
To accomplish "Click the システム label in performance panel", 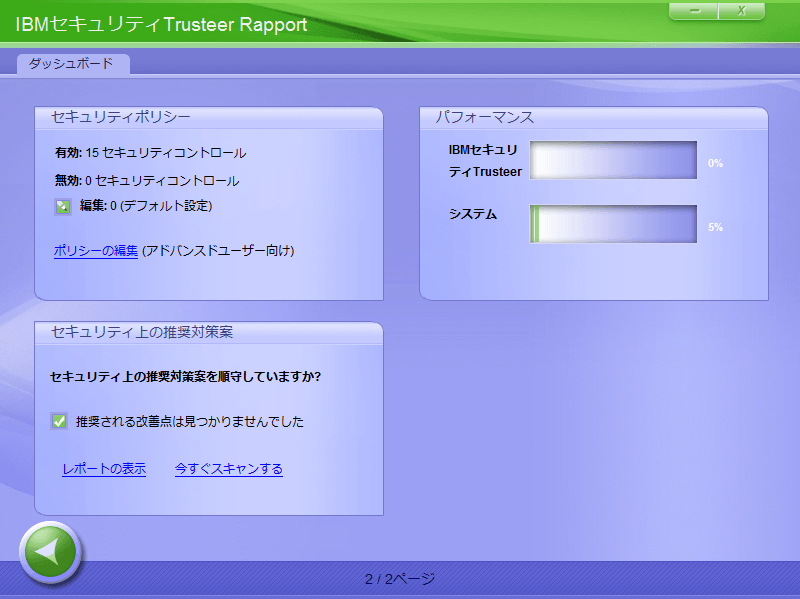I will pyautogui.click(x=472, y=214).
